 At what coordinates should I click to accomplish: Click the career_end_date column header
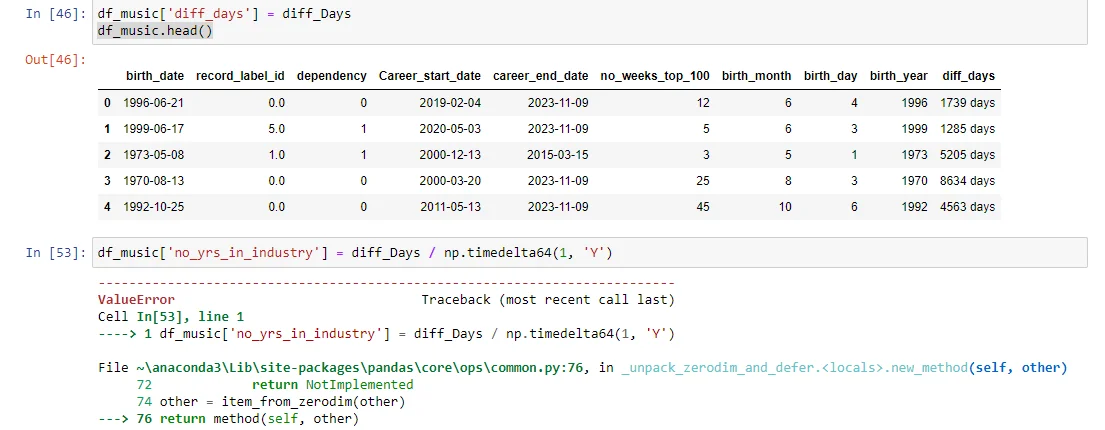click(x=540, y=76)
